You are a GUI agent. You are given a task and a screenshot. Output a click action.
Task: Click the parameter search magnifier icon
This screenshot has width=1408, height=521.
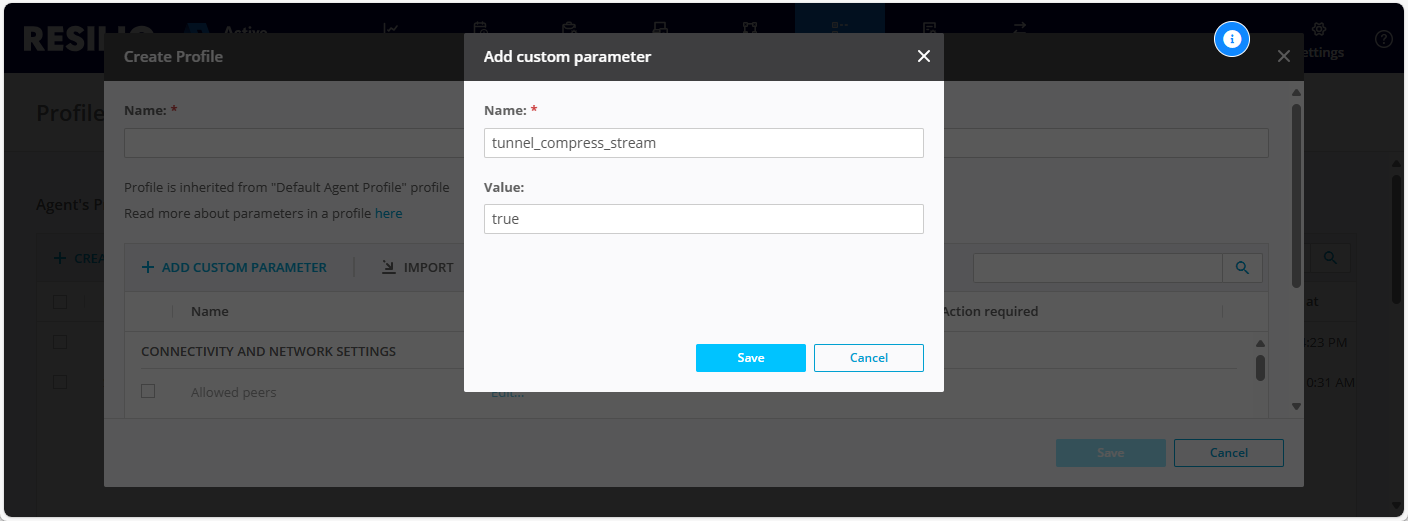tap(1242, 267)
